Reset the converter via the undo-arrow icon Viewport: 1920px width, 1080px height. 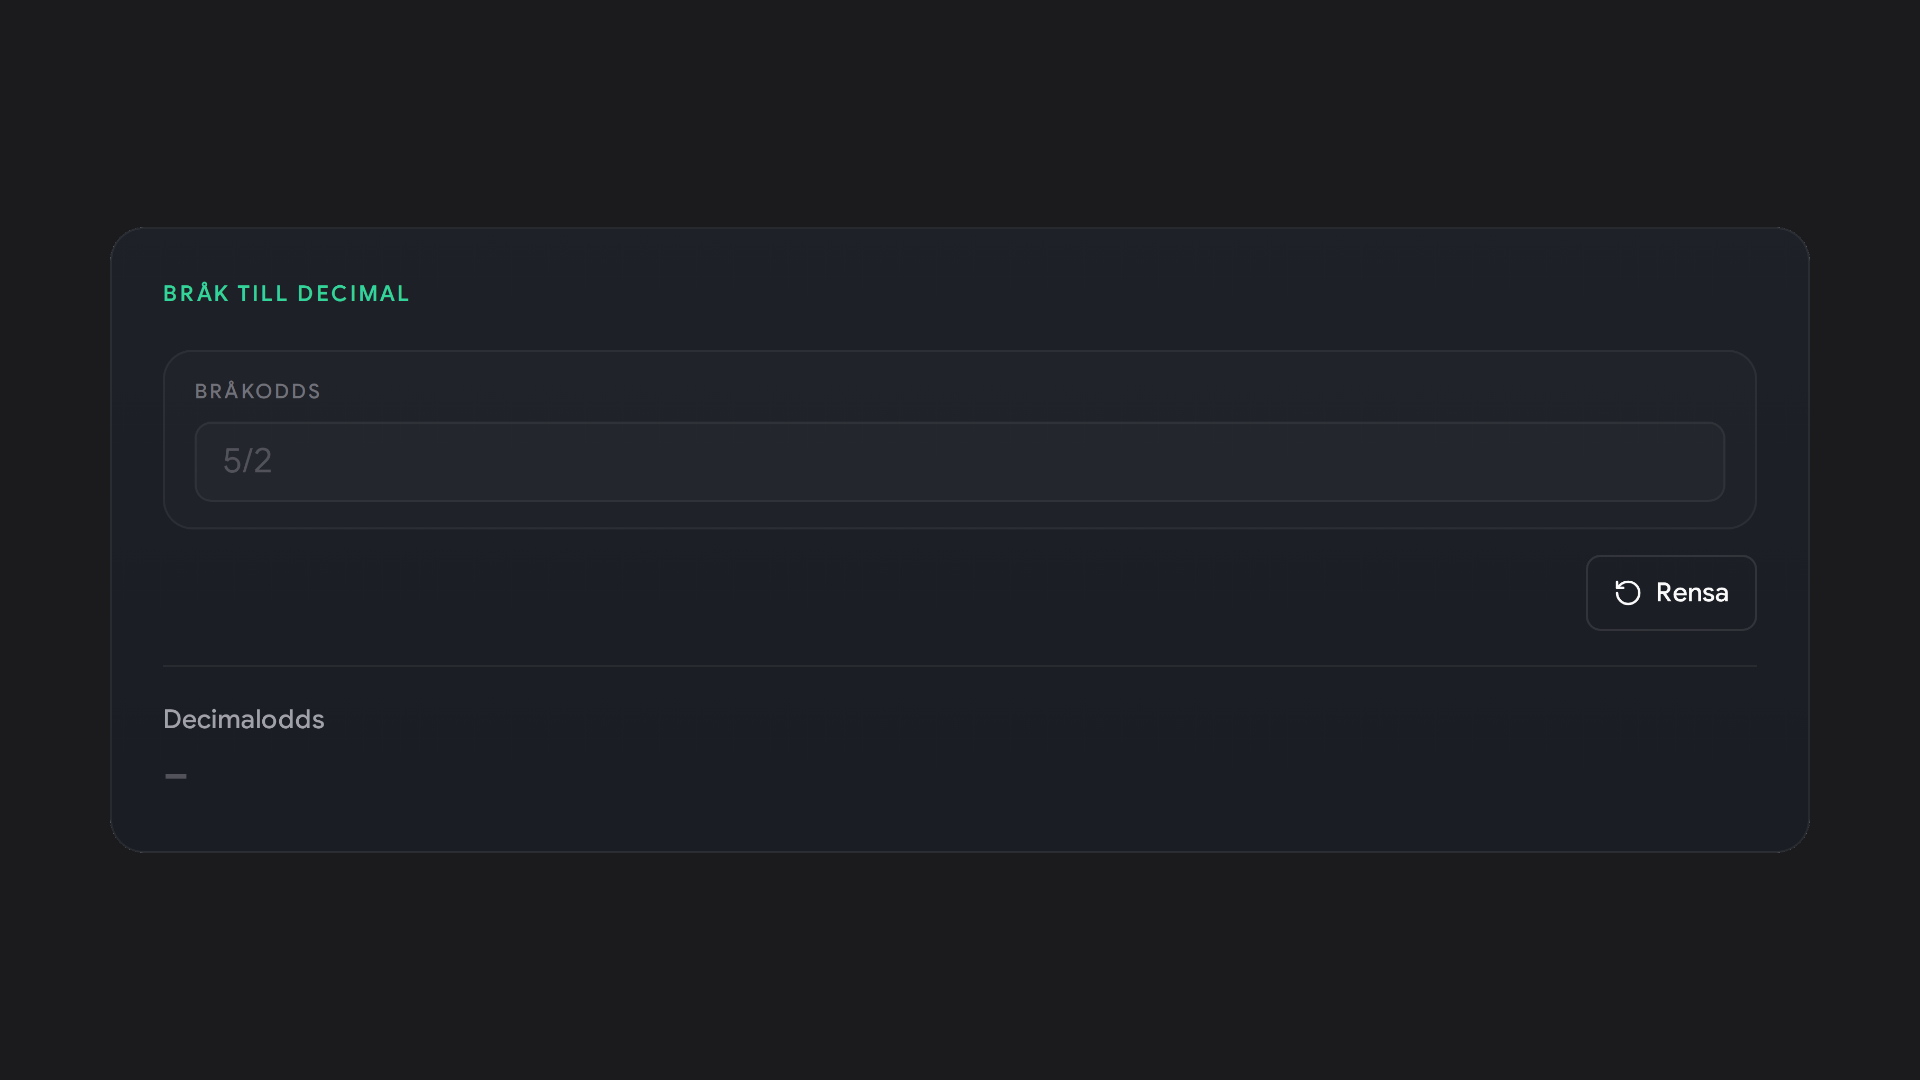(1627, 593)
